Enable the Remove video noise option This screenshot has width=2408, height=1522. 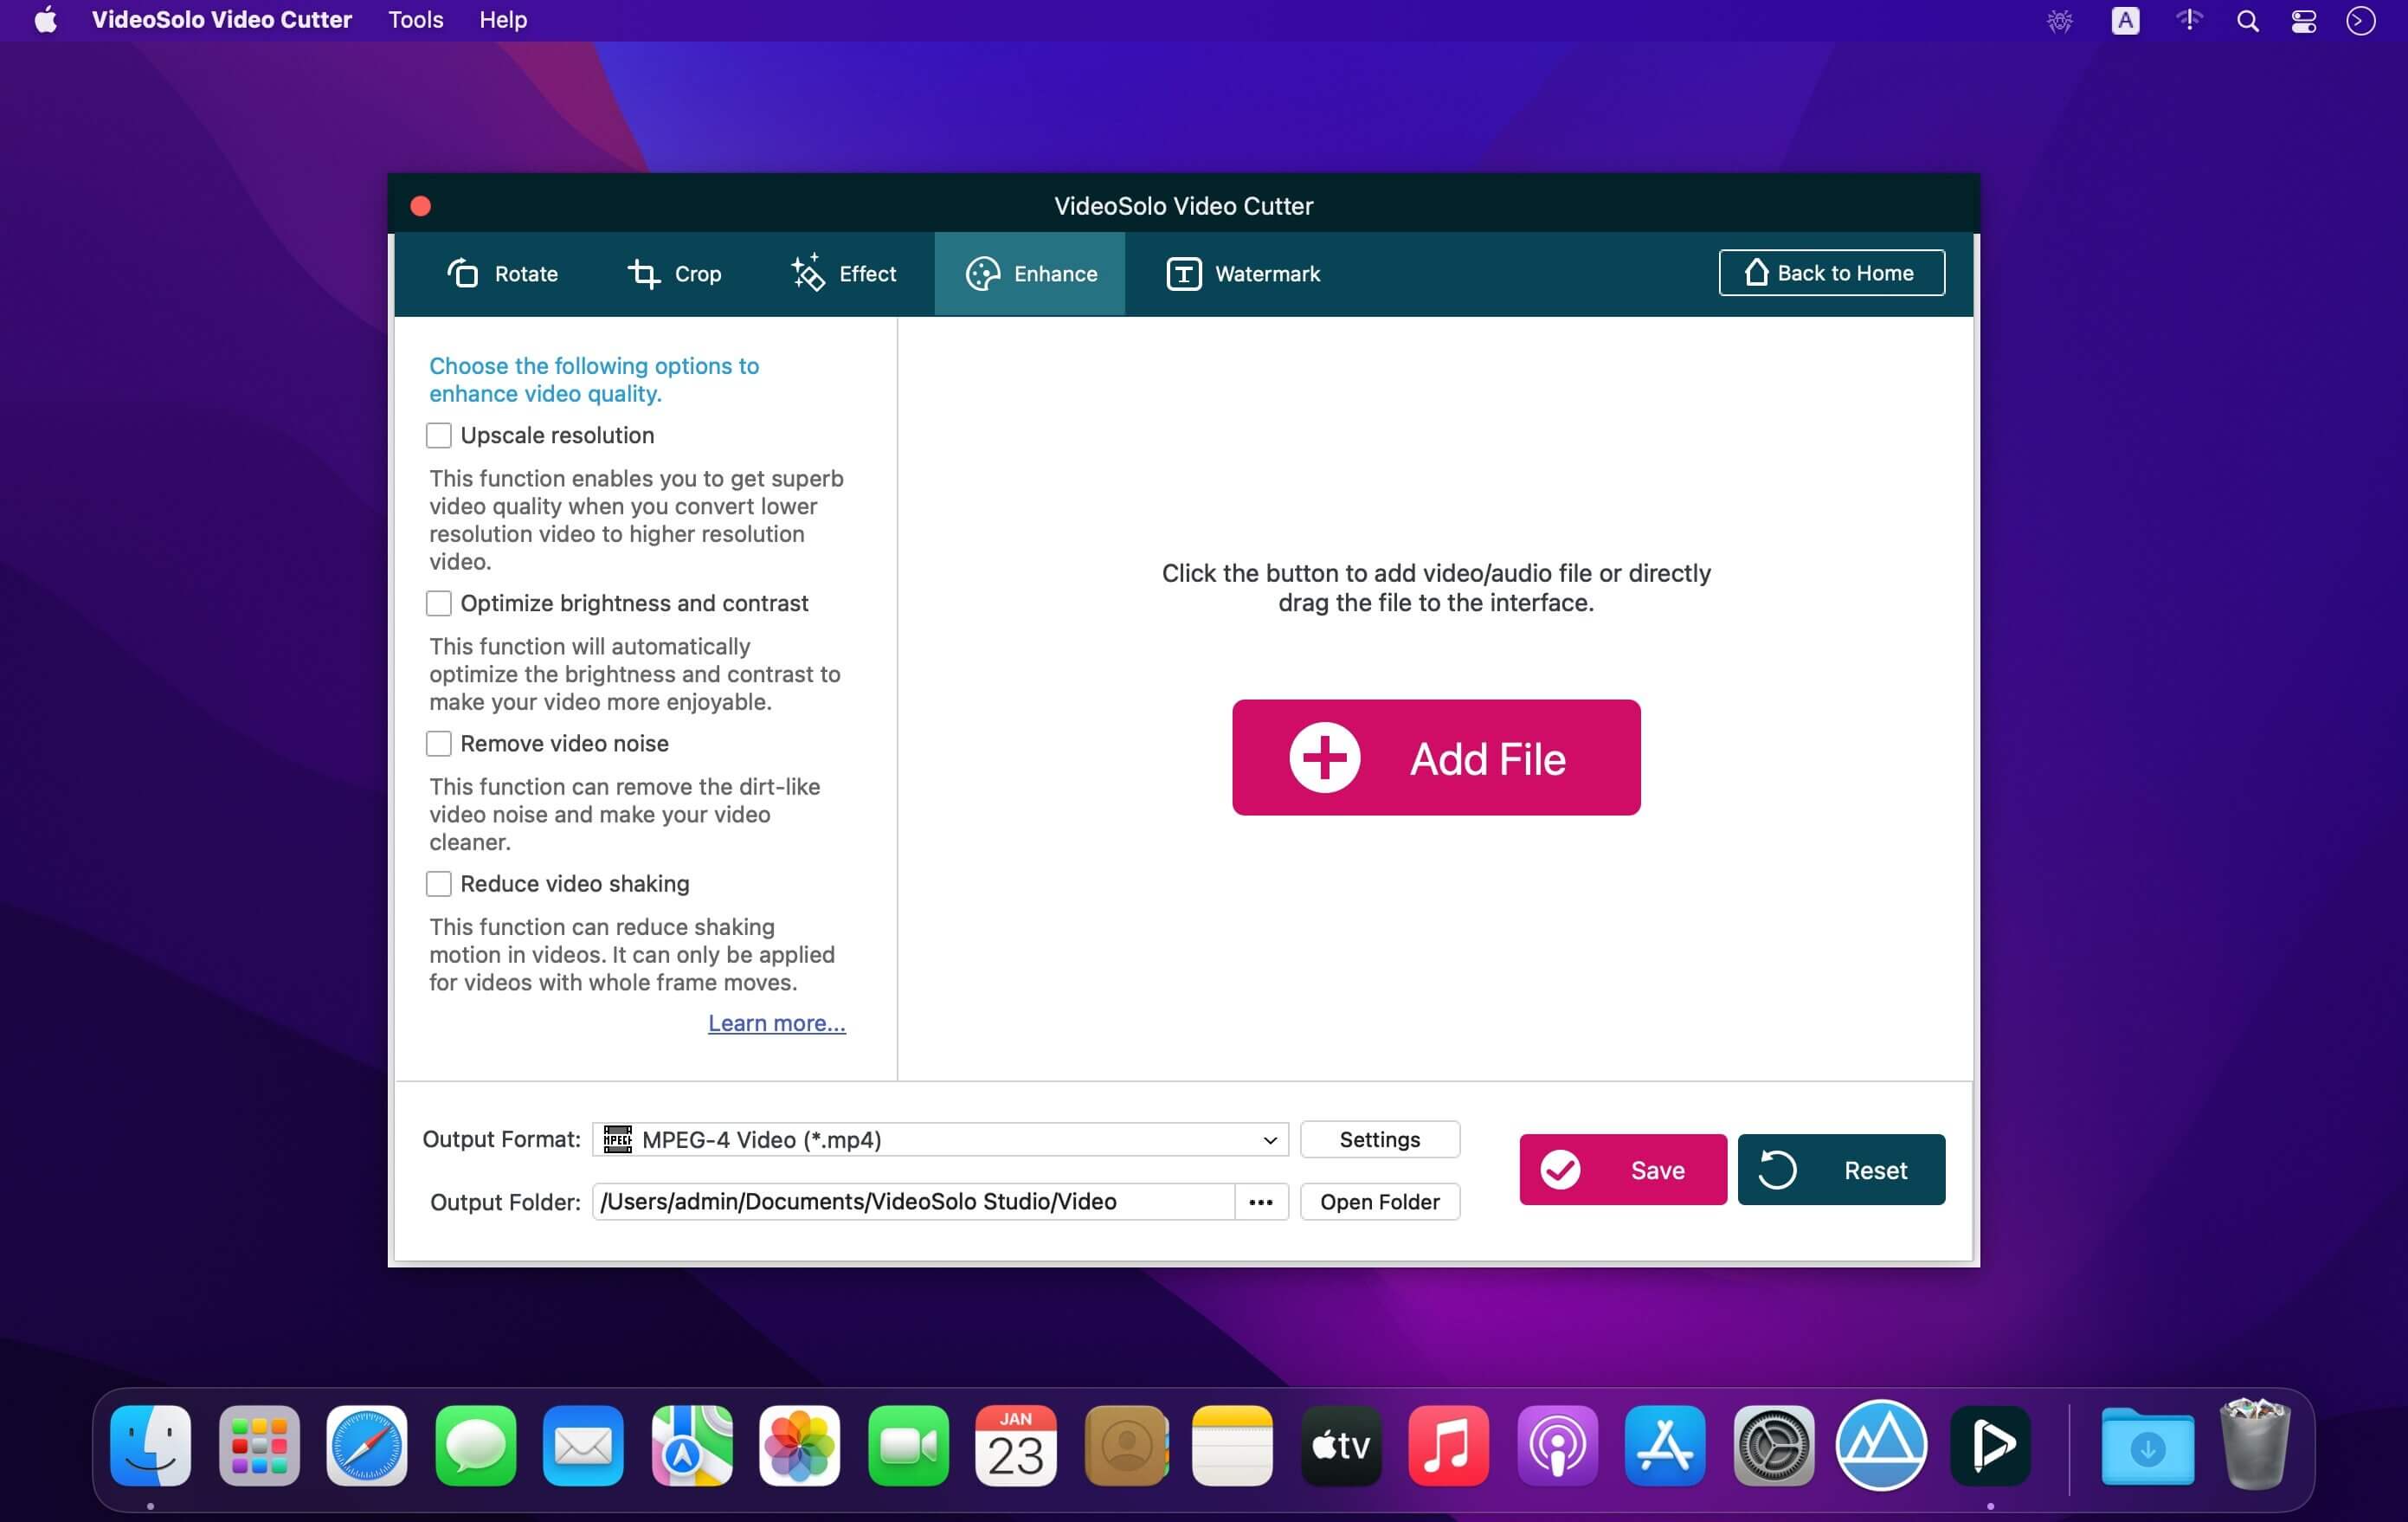click(x=438, y=742)
